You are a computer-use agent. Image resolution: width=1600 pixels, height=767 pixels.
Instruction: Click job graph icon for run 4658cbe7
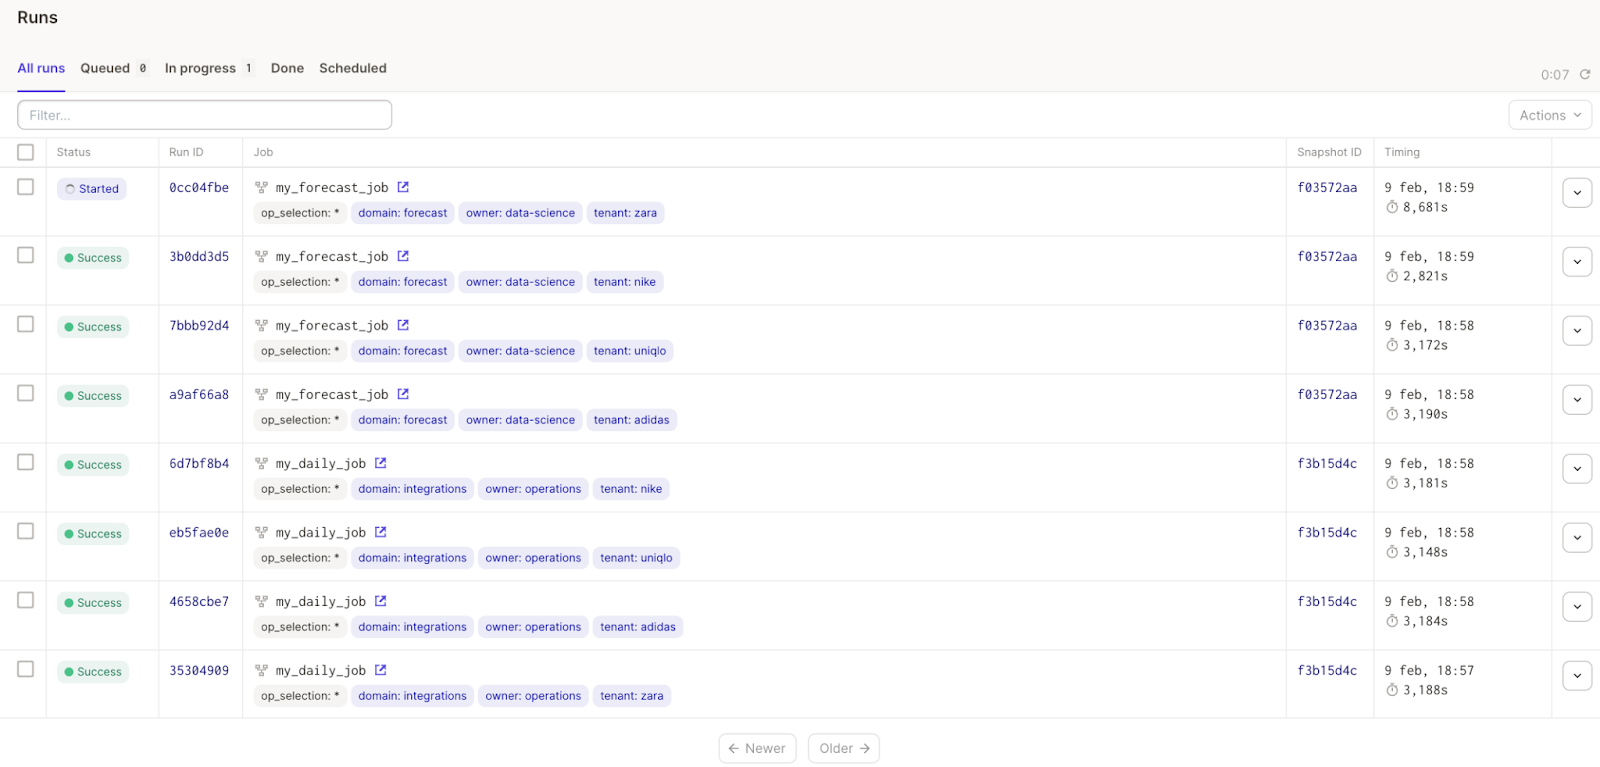pos(262,602)
